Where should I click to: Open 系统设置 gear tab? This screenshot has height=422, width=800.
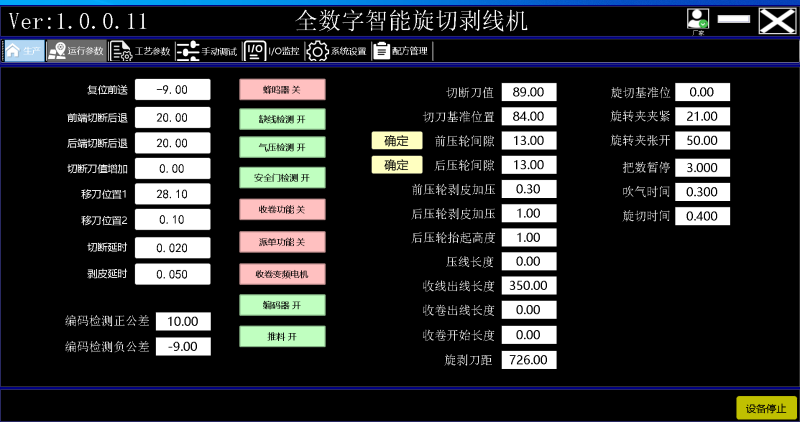(x=337, y=51)
